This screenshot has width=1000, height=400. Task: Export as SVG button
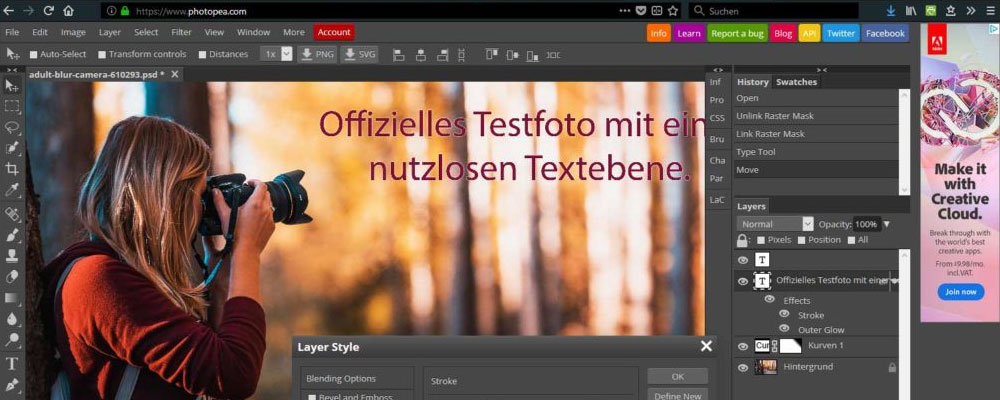click(x=359, y=54)
